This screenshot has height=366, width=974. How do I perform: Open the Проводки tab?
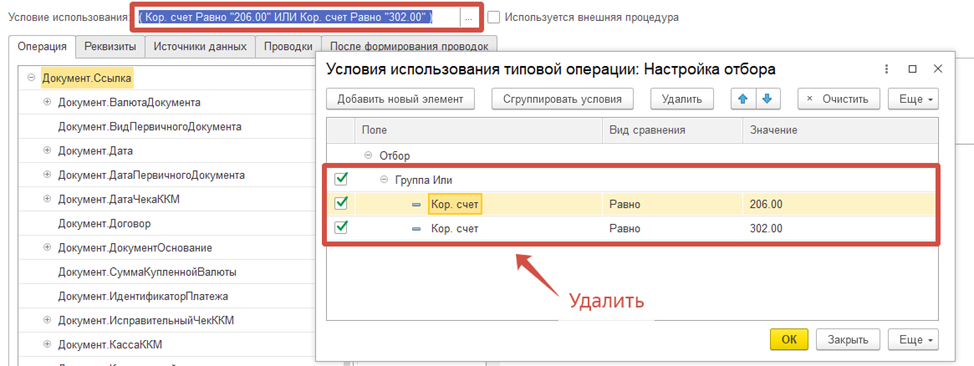click(x=288, y=46)
